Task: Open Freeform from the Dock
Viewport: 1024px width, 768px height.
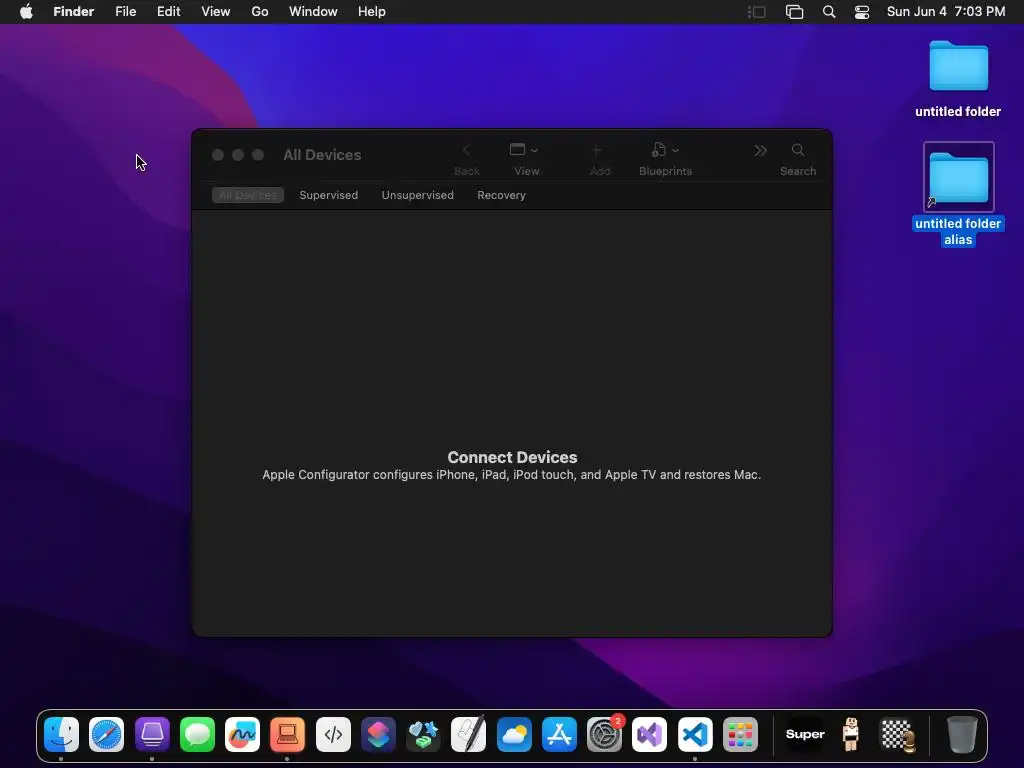Action: point(242,735)
